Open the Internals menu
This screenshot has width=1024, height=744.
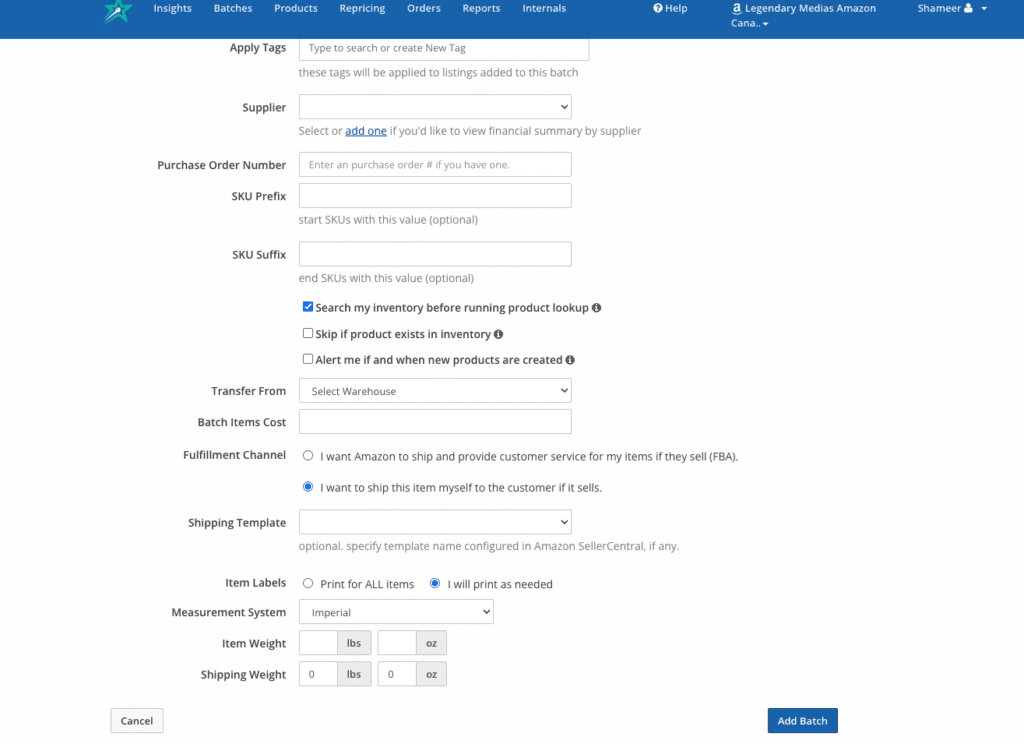click(x=544, y=8)
